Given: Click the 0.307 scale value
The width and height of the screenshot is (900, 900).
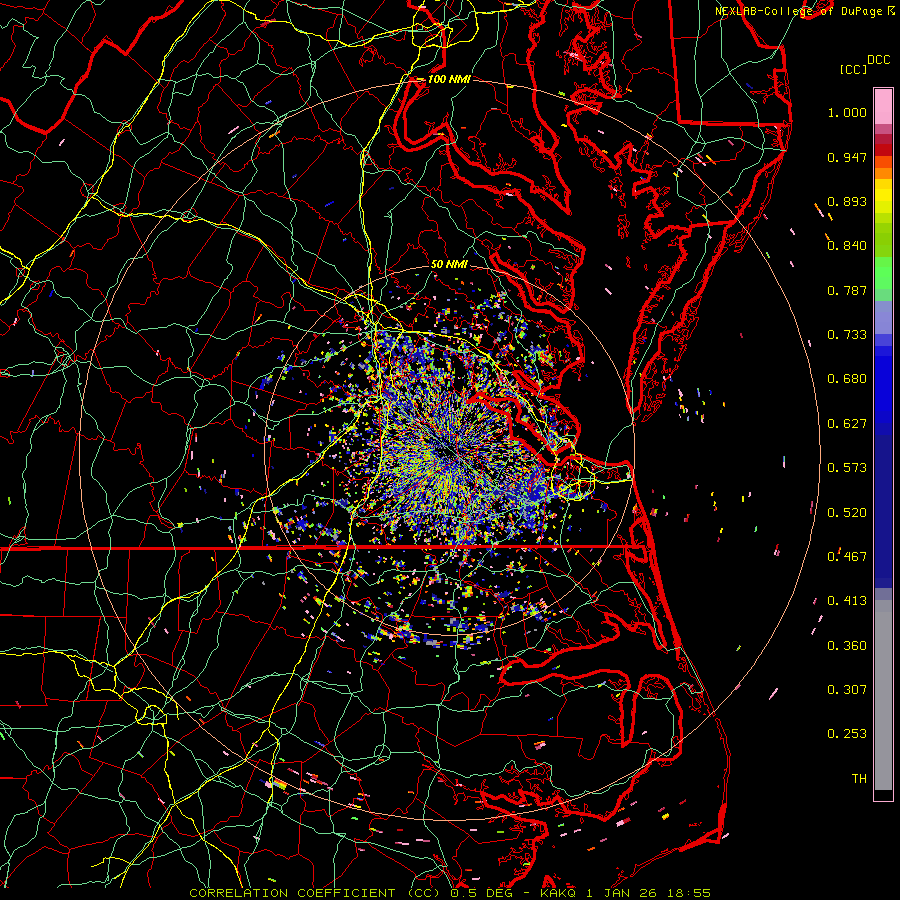Looking at the screenshot, I should point(847,690).
